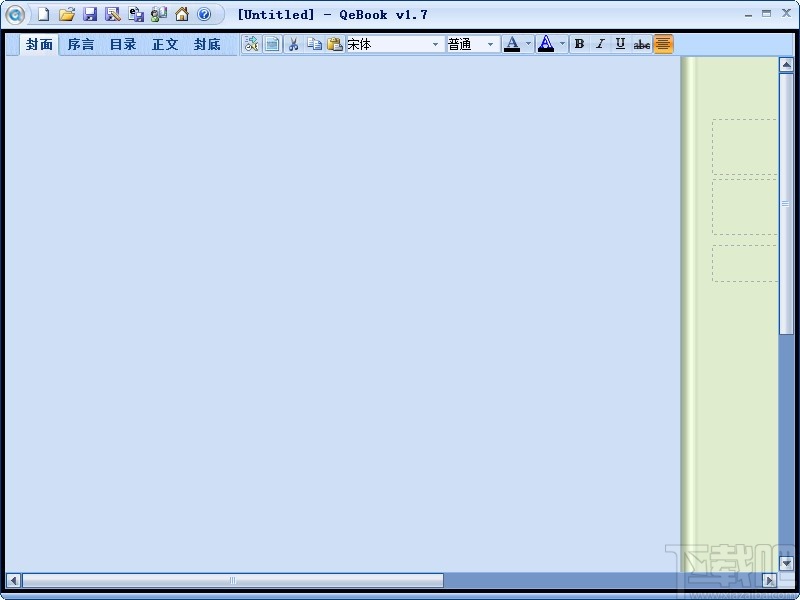Open the Help documentation
Screen dimensions: 800x600
coord(203,14)
